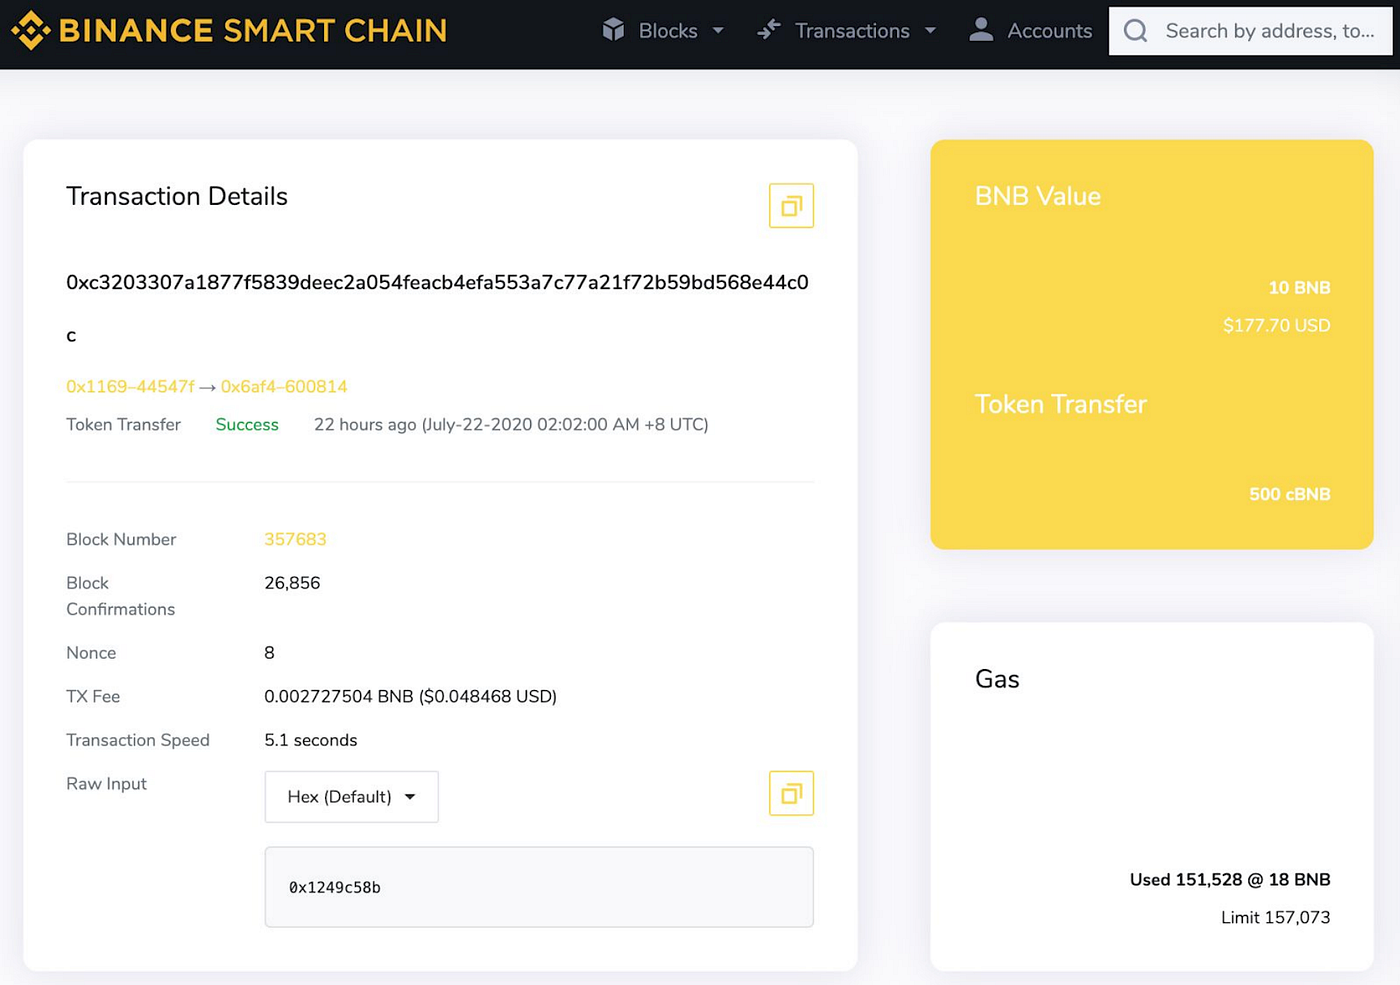The width and height of the screenshot is (1400, 985).
Task: Click the 10 BNB value
Action: pos(1299,288)
